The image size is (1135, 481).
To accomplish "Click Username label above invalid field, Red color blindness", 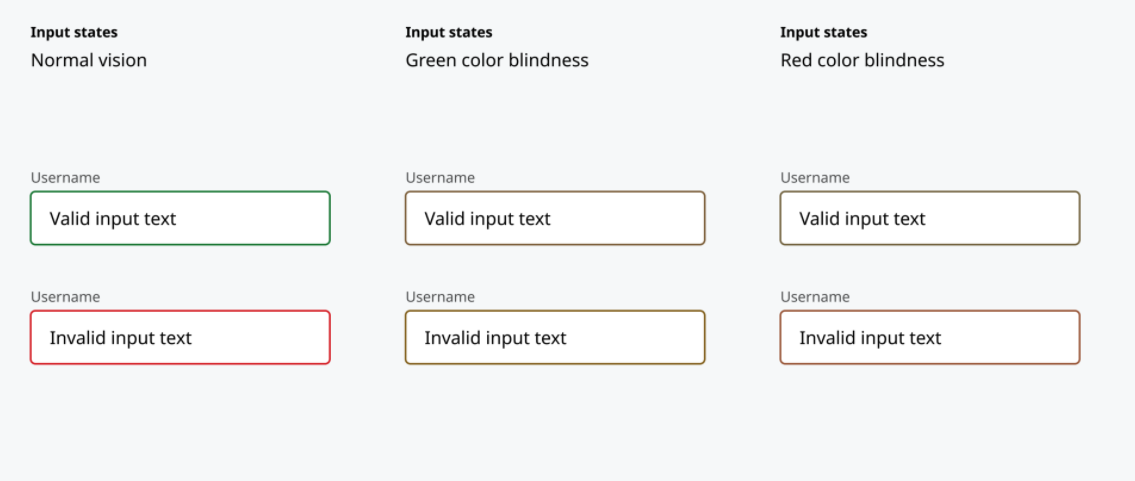I will [815, 297].
